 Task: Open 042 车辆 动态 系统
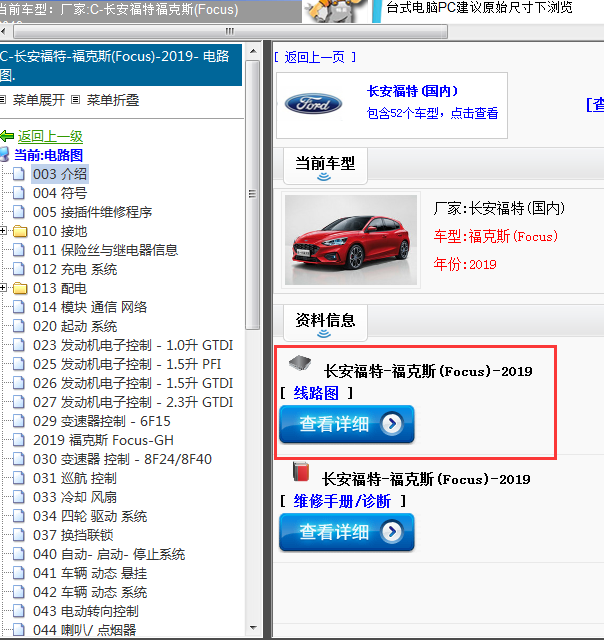point(90,592)
